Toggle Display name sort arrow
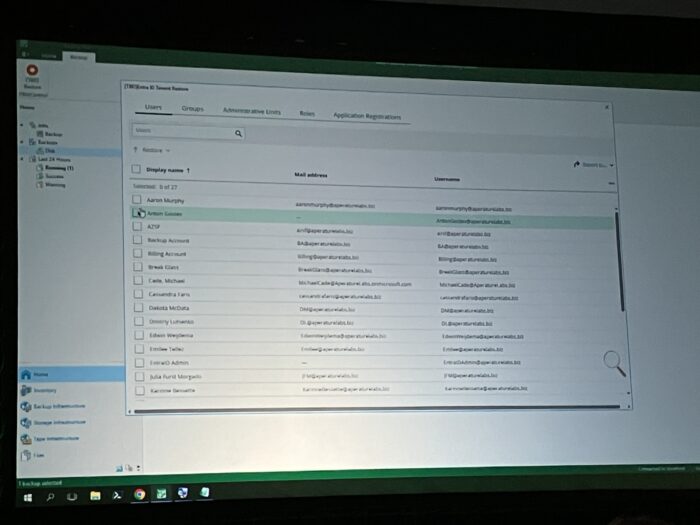Image resolution: width=700 pixels, height=525 pixels. (188, 170)
